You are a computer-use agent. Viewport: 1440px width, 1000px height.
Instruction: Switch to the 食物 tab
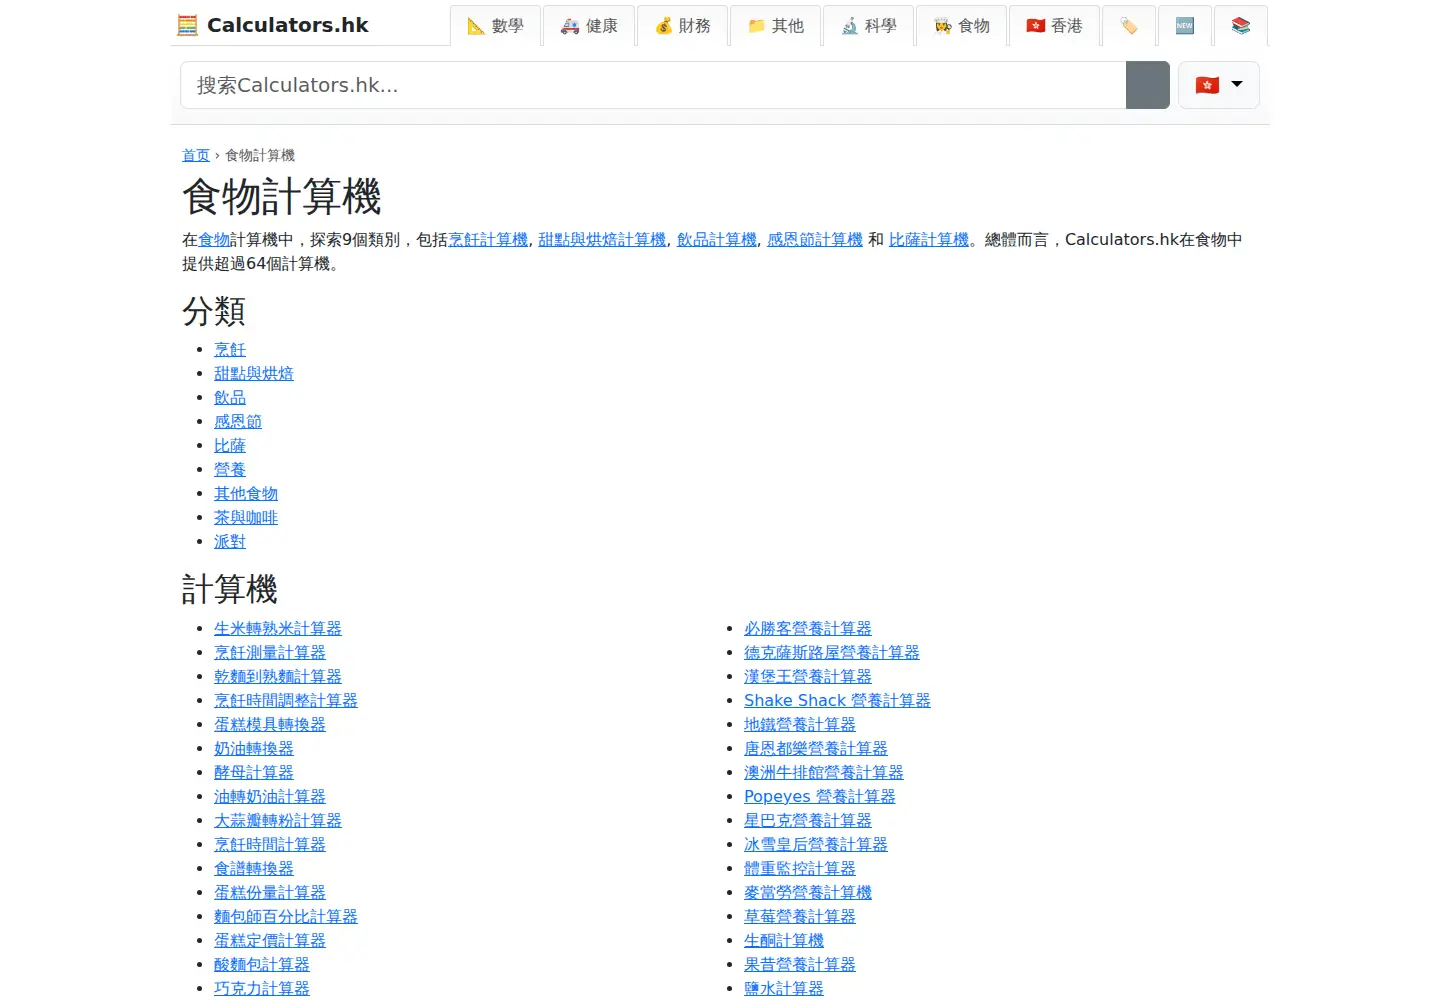(962, 26)
